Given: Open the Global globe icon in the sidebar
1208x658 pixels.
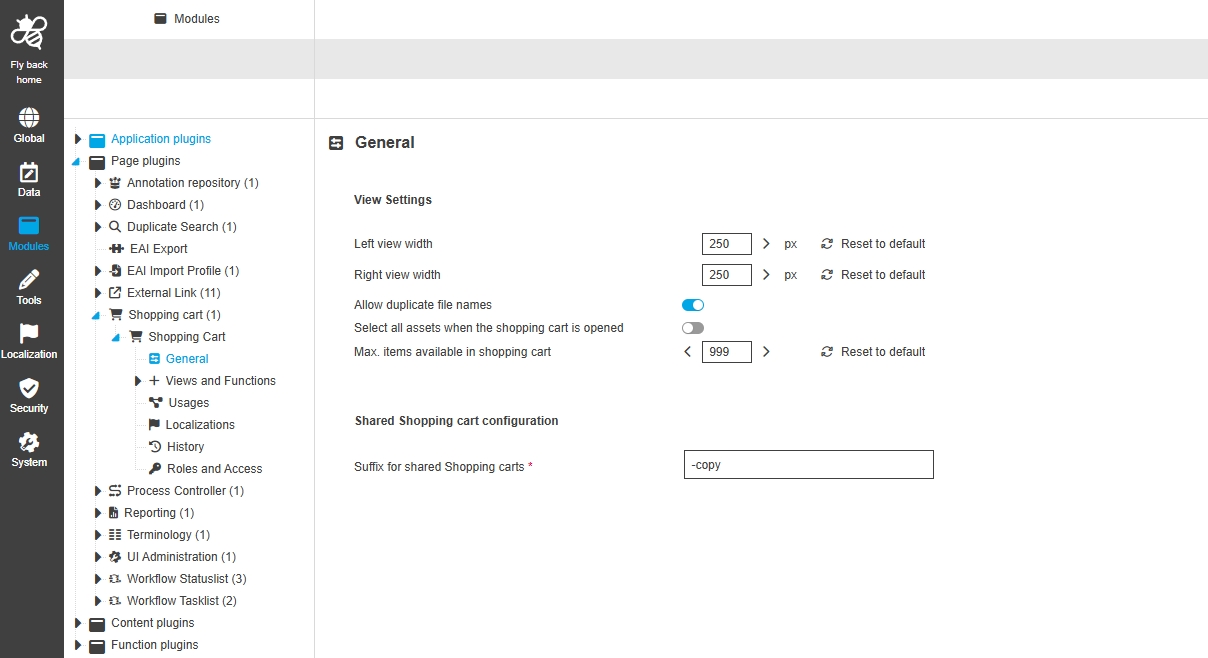Looking at the screenshot, I should pos(29,118).
